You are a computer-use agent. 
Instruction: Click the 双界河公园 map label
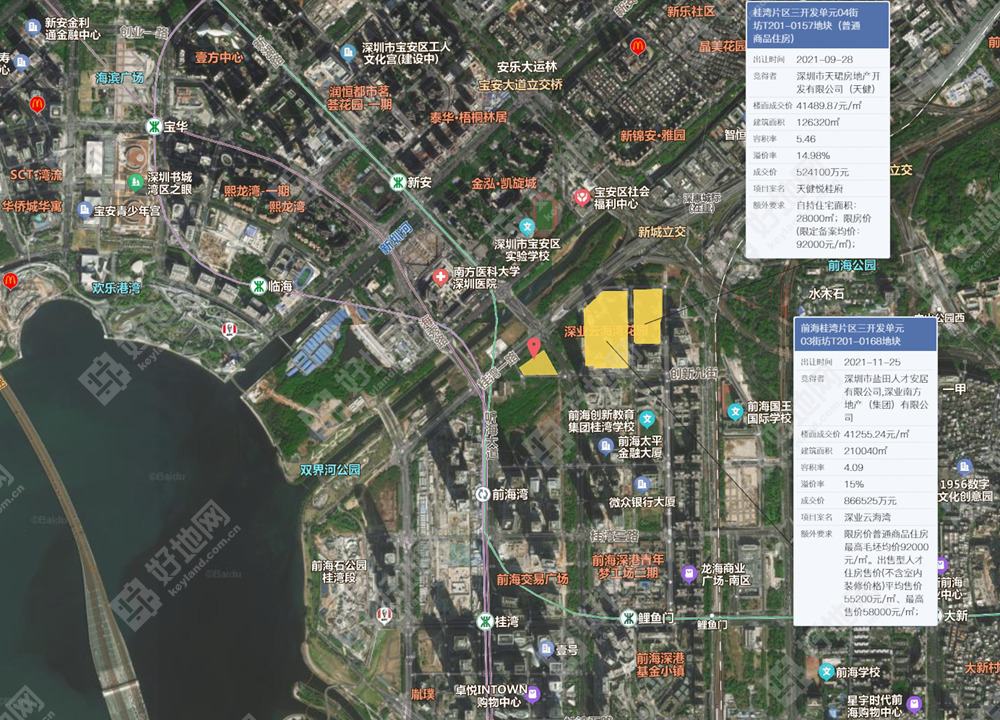(331, 469)
